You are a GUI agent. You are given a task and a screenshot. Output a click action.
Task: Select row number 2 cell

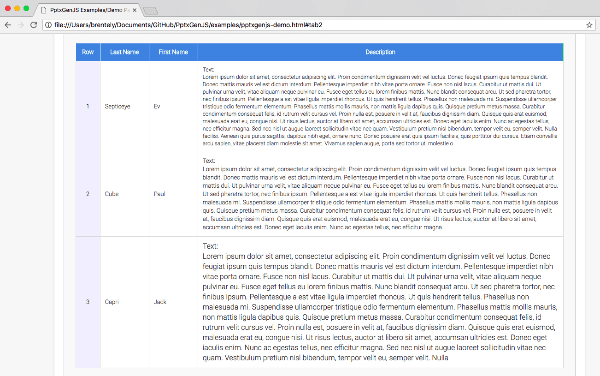click(88, 194)
